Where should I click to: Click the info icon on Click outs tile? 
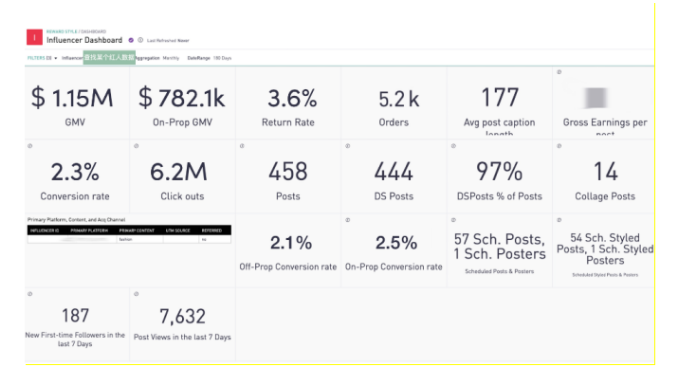click(136, 146)
